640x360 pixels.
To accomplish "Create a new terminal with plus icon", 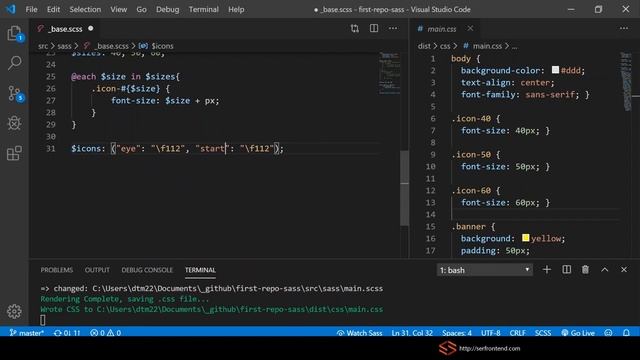I will (547, 269).
